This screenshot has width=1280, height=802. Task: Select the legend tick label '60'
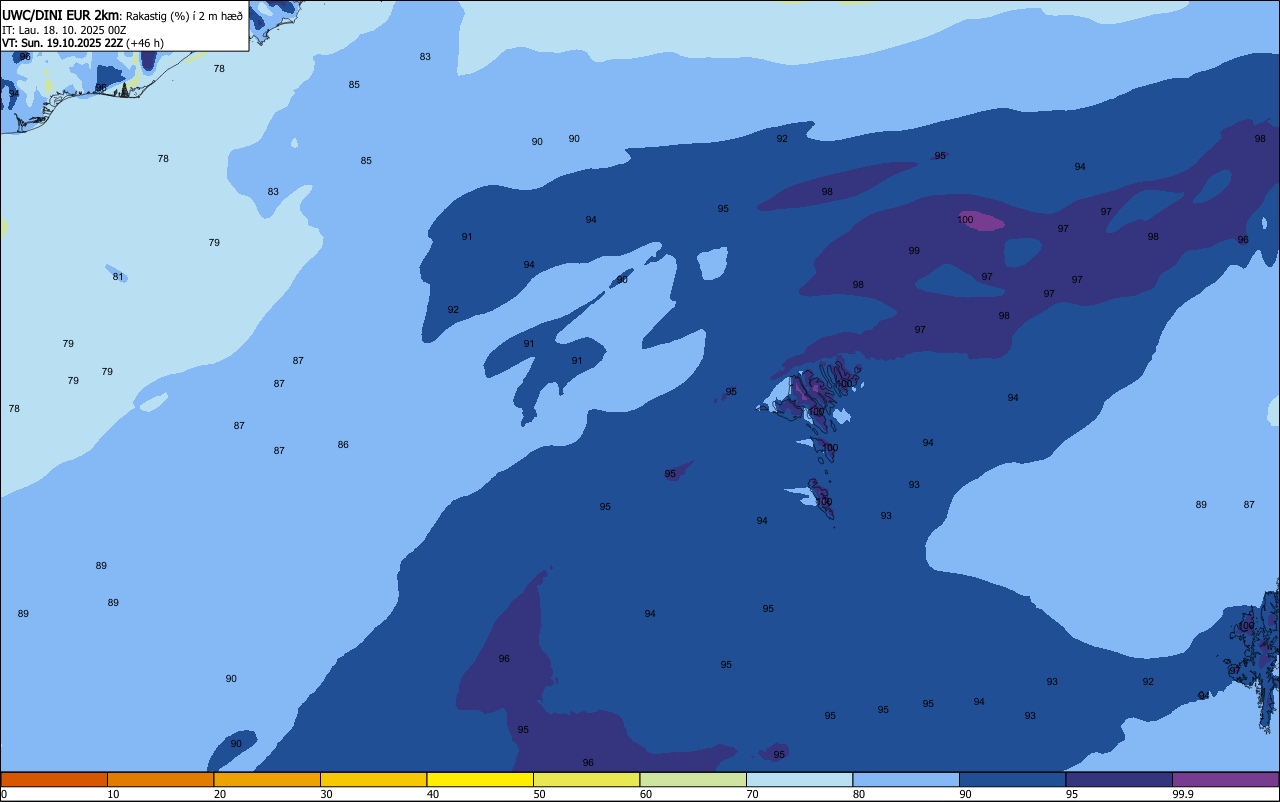click(x=646, y=794)
